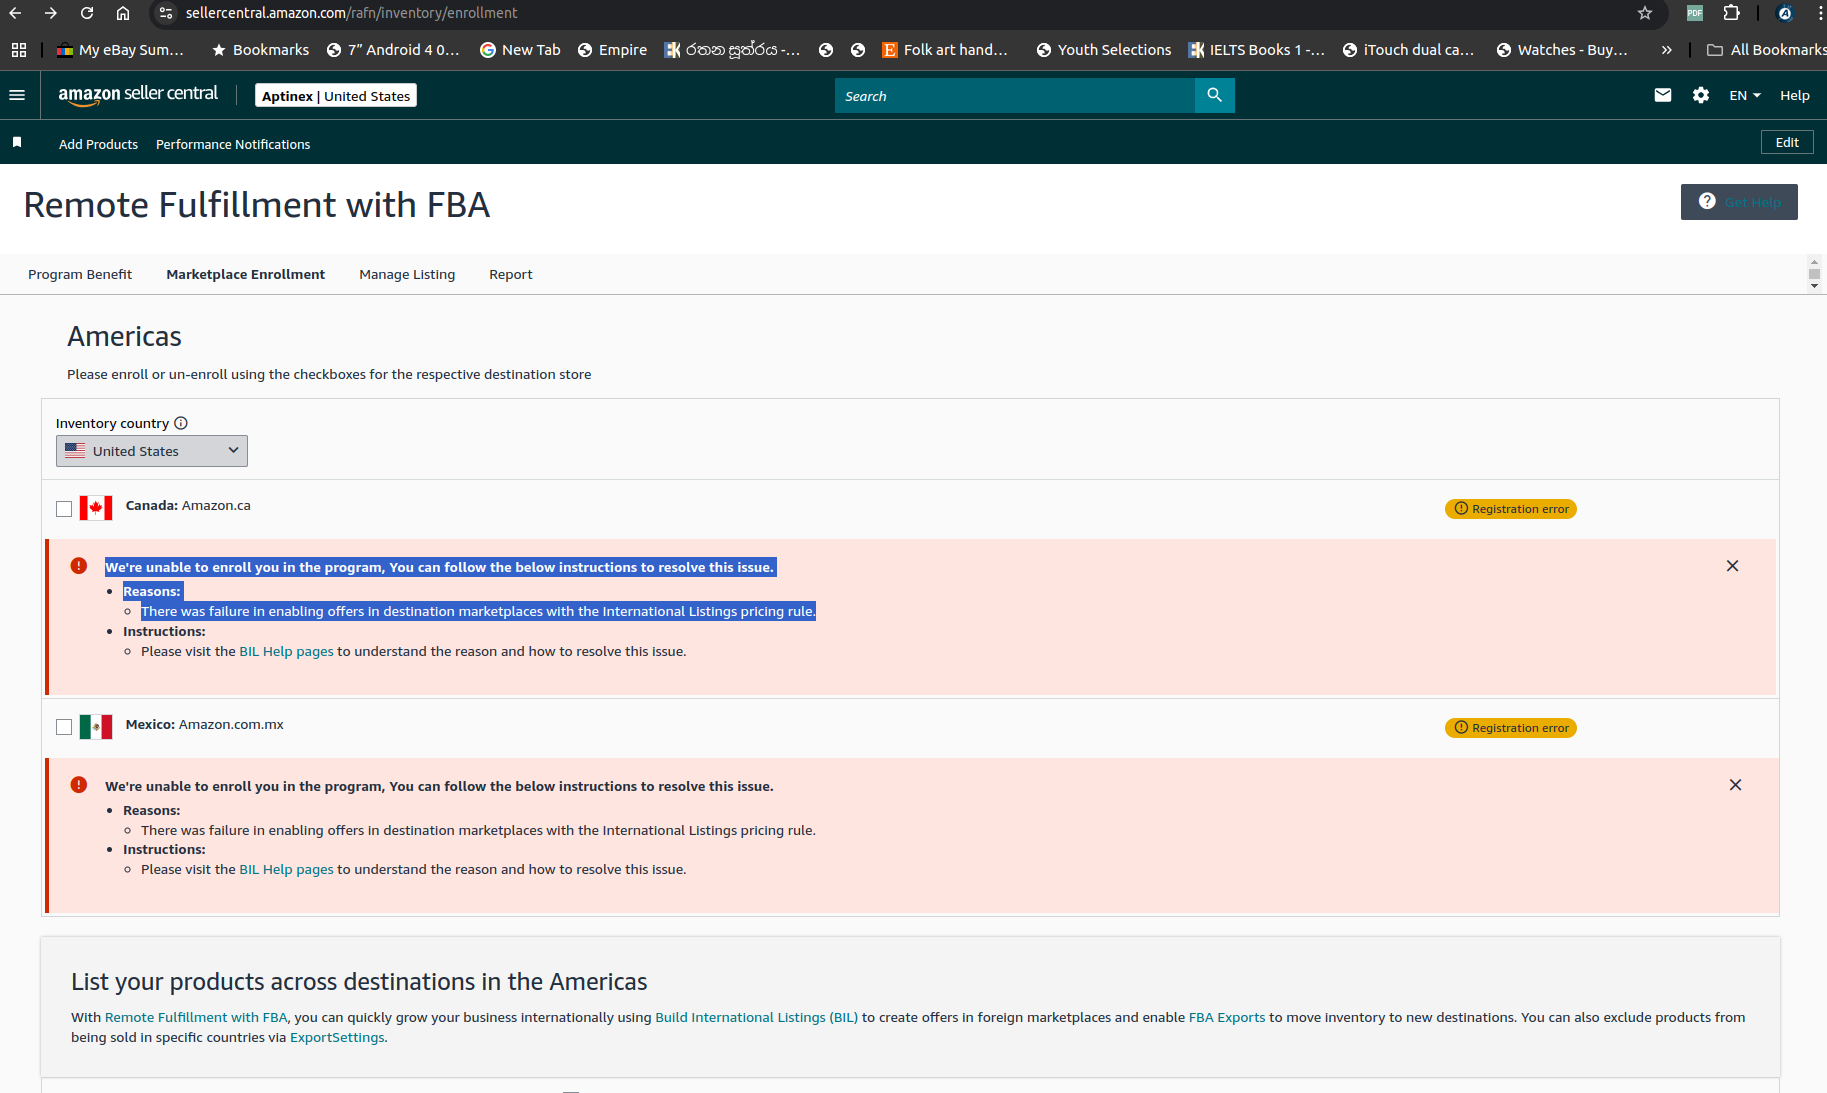Click the site information icon in address bar

[x=166, y=13]
